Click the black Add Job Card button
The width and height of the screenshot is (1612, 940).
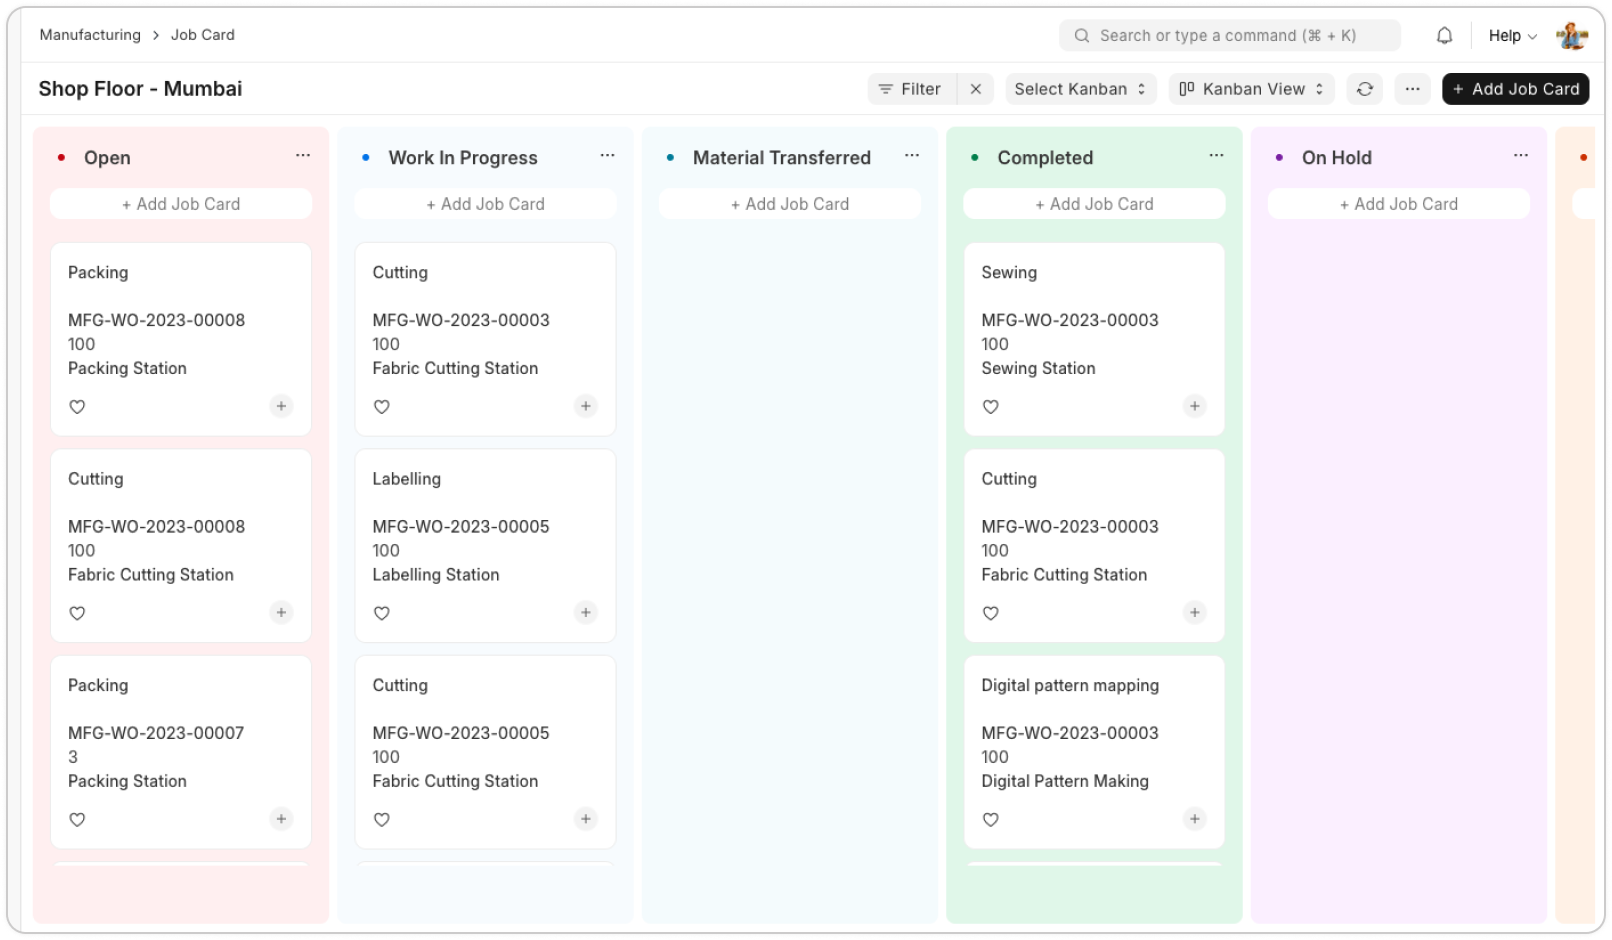1516,89
